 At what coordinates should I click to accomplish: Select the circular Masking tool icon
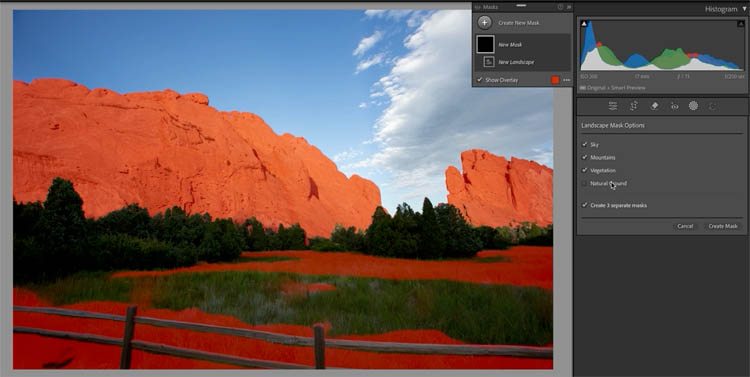(x=693, y=106)
